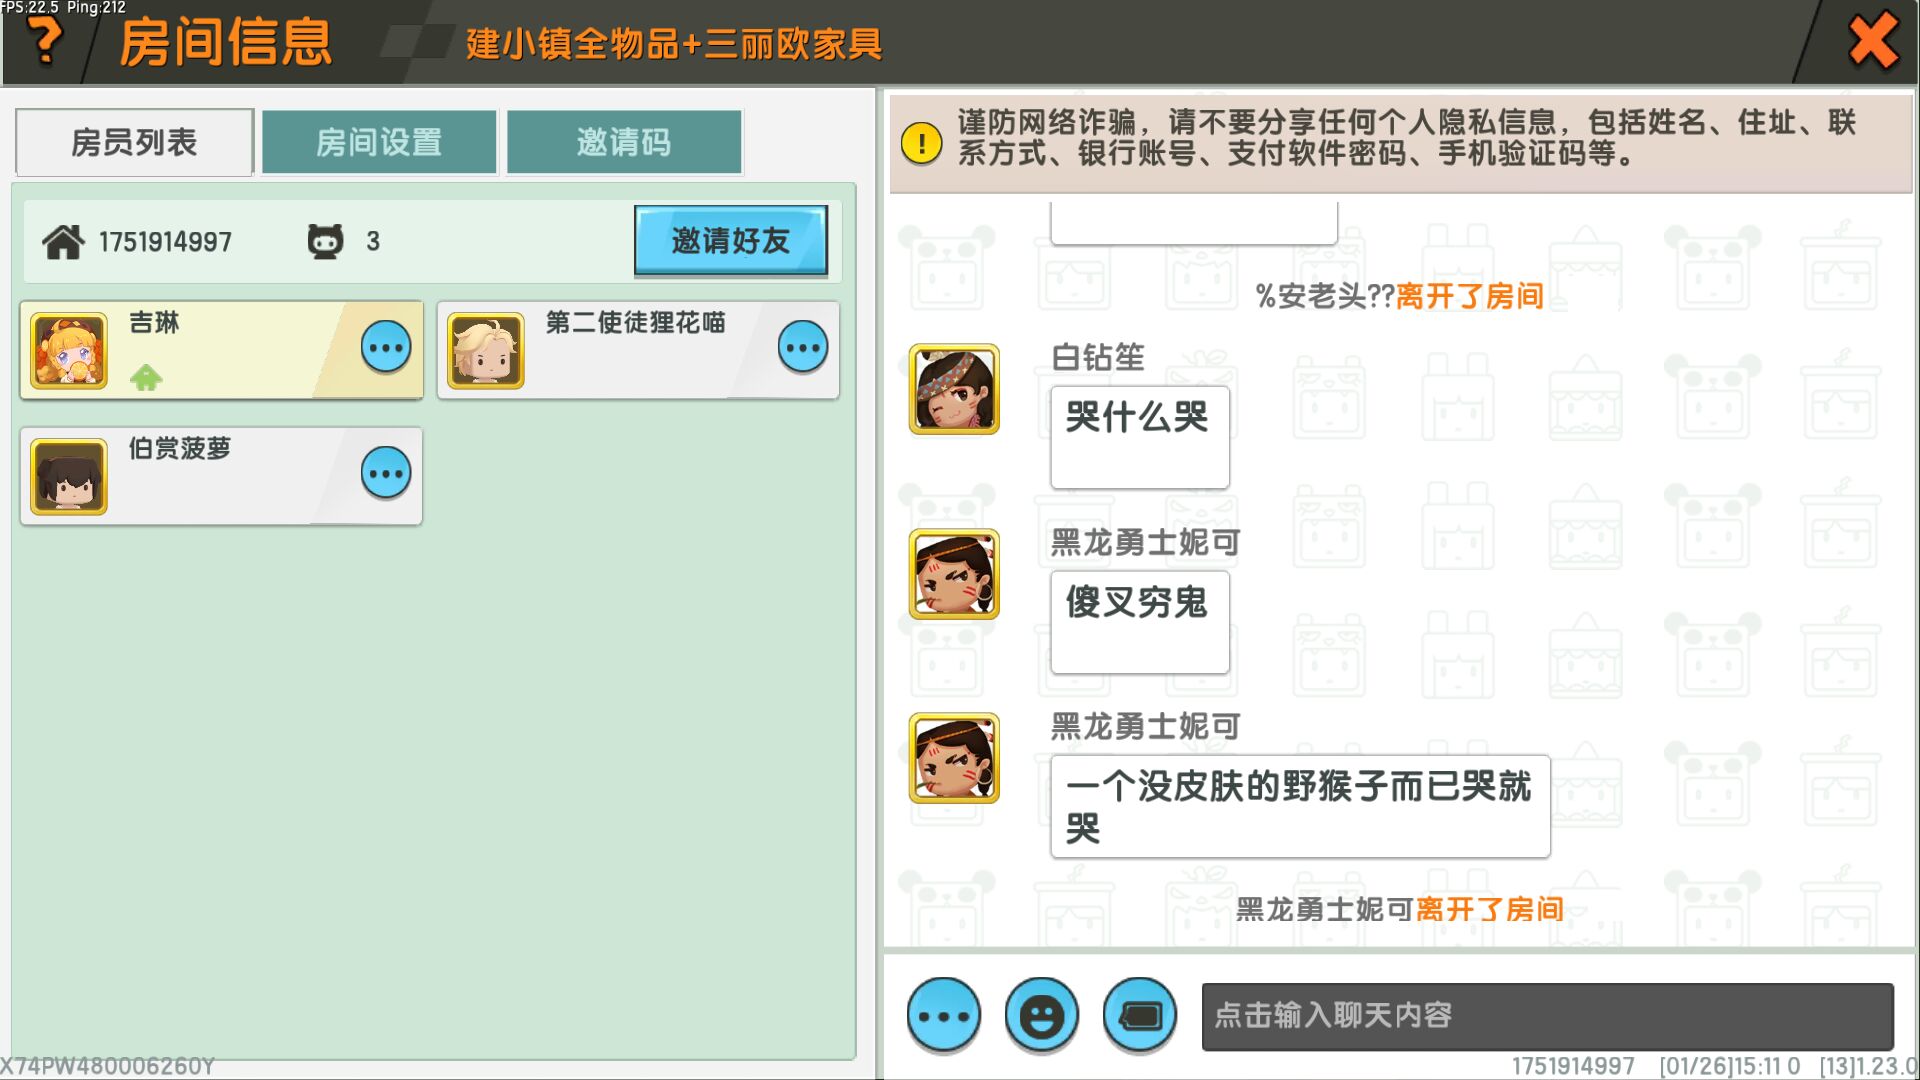Screen dimensions: 1920x1080
Task: Click the chat input field
Action: tap(1546, 1016)
